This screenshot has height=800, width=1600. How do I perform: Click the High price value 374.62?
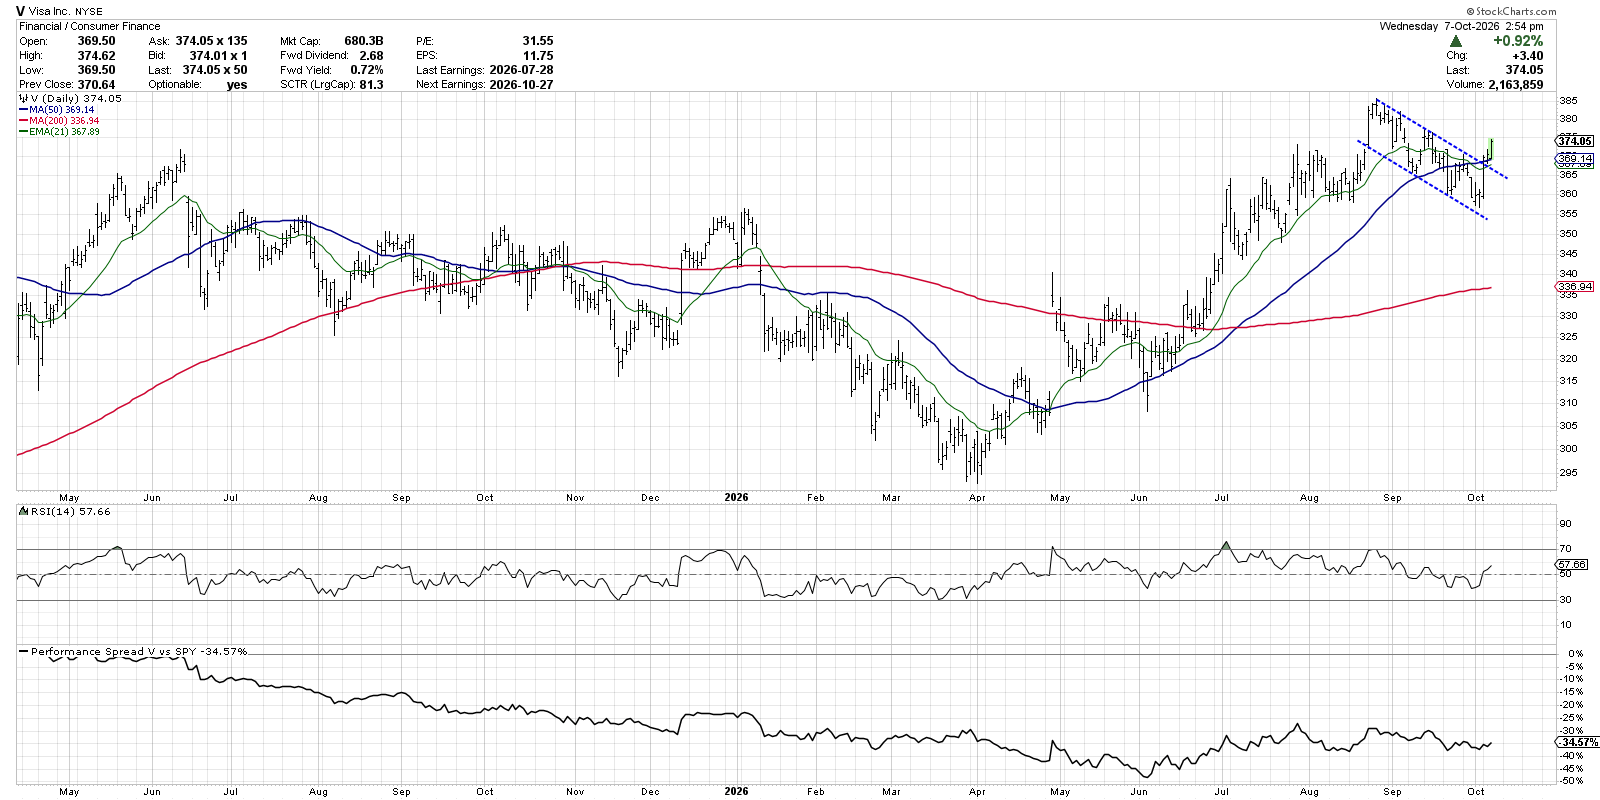[96, 56]
